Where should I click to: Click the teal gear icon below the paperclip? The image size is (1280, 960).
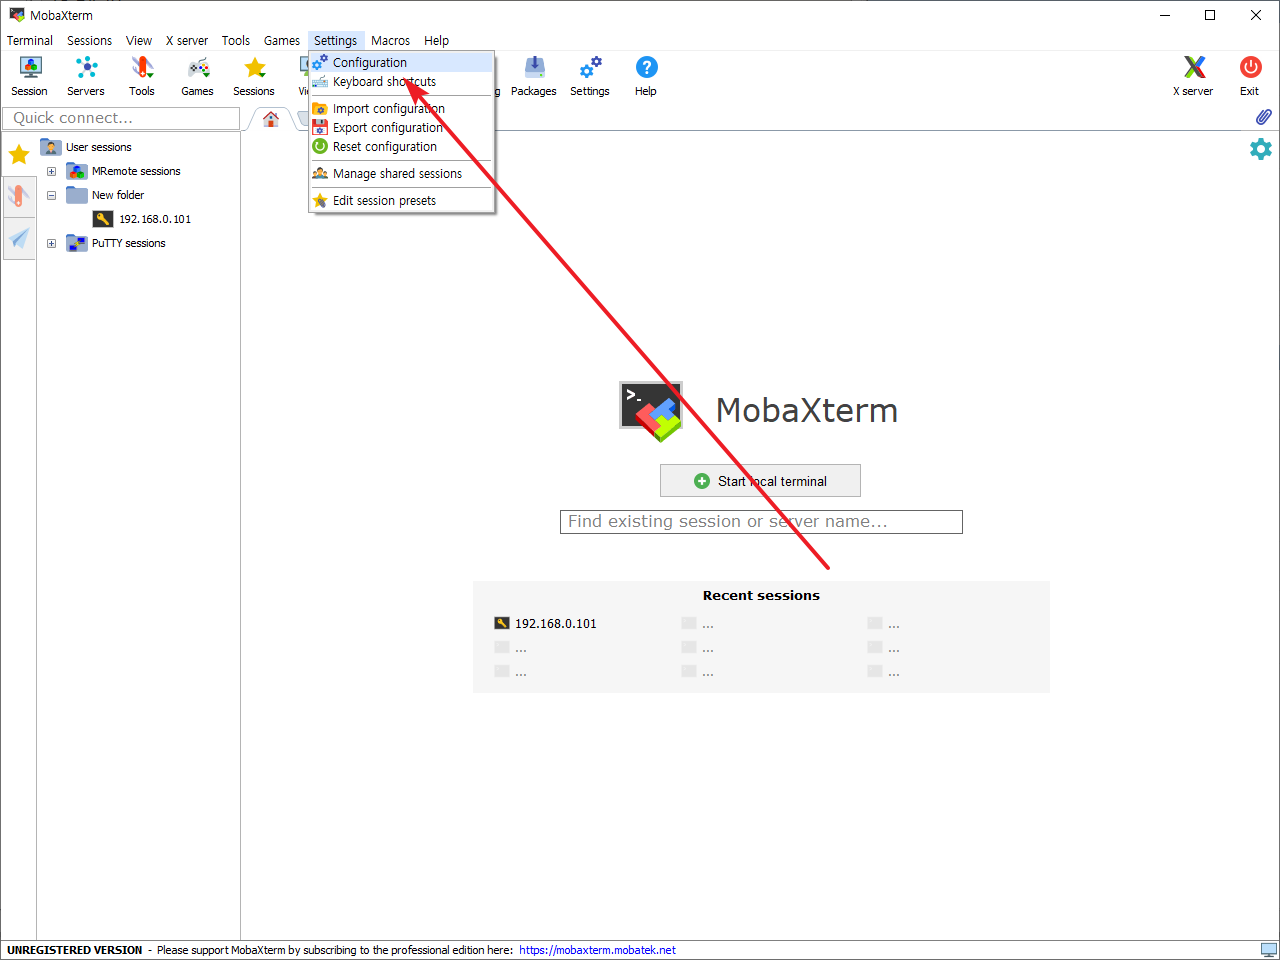pos(1261,149)
